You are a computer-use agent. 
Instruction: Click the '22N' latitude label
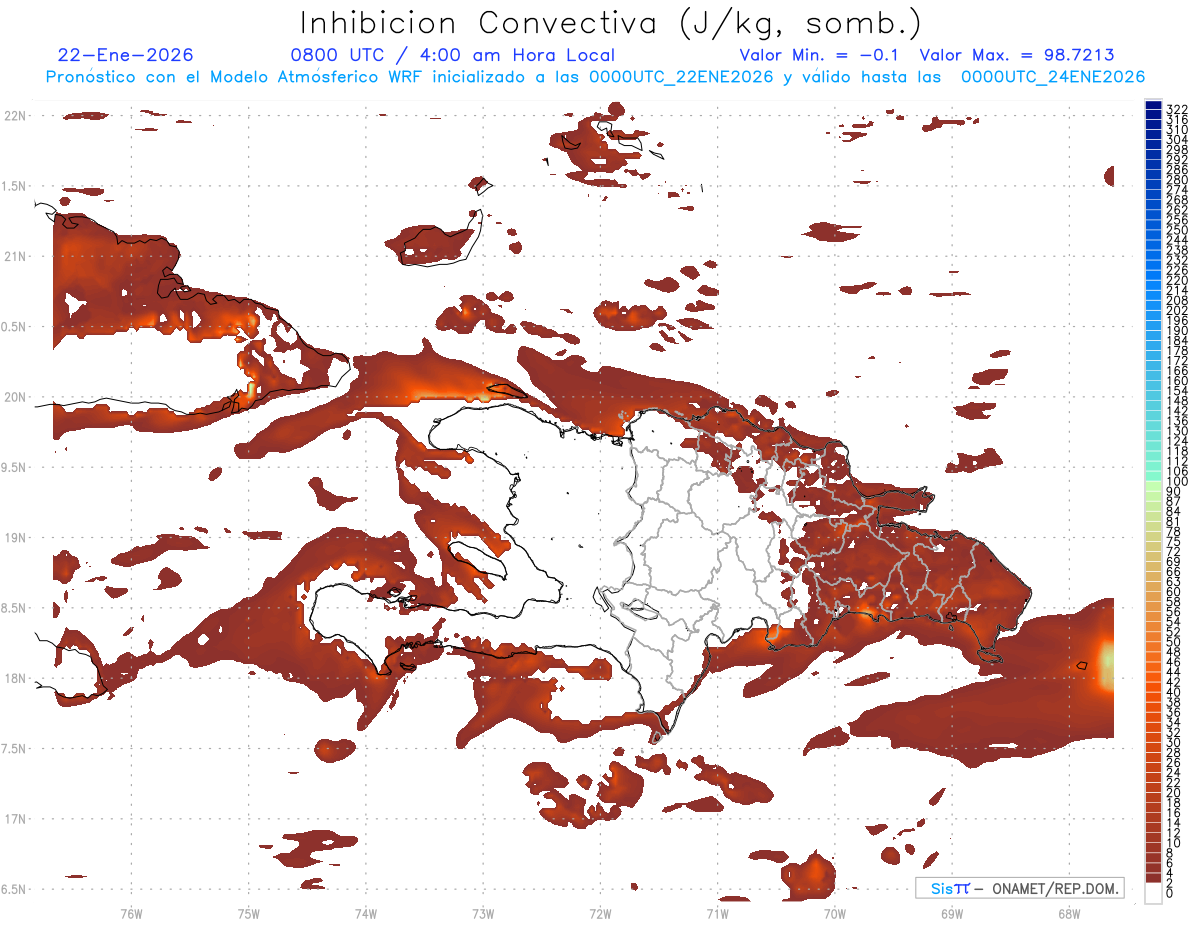point(17,115)
